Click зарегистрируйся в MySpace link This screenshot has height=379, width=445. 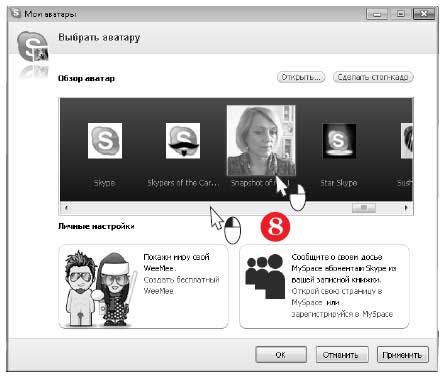(x=342, y=314)
